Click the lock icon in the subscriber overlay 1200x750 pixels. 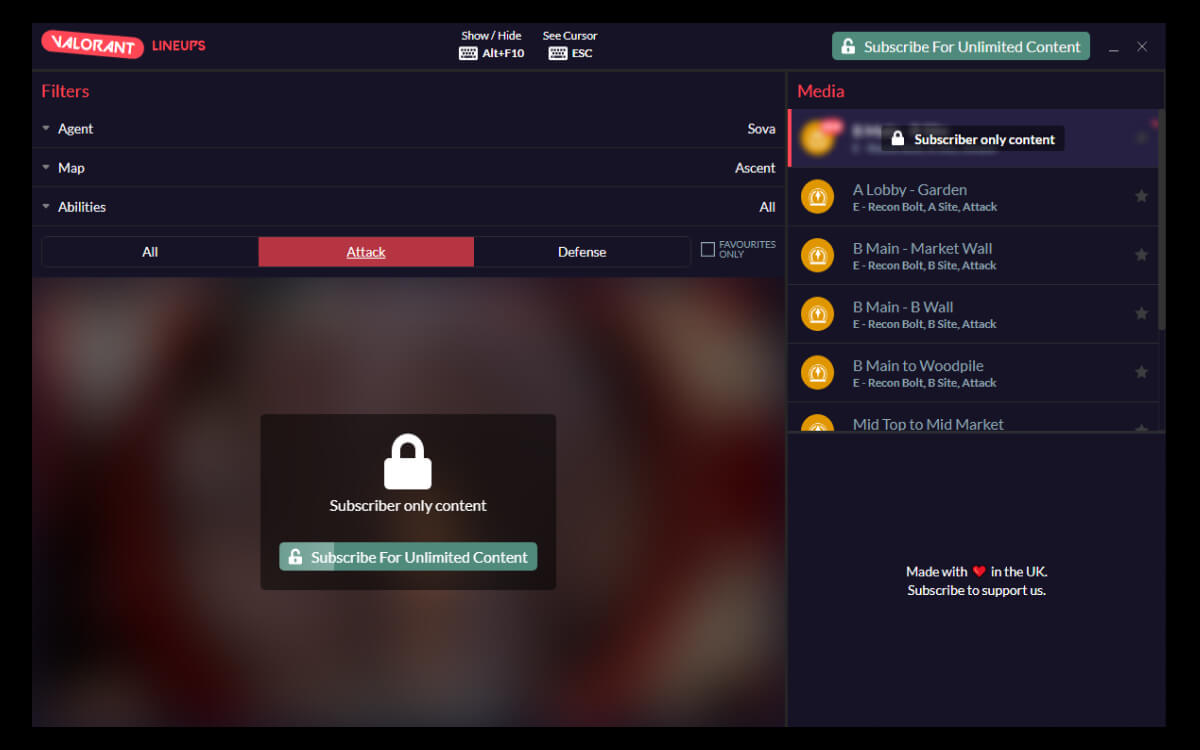407,463
